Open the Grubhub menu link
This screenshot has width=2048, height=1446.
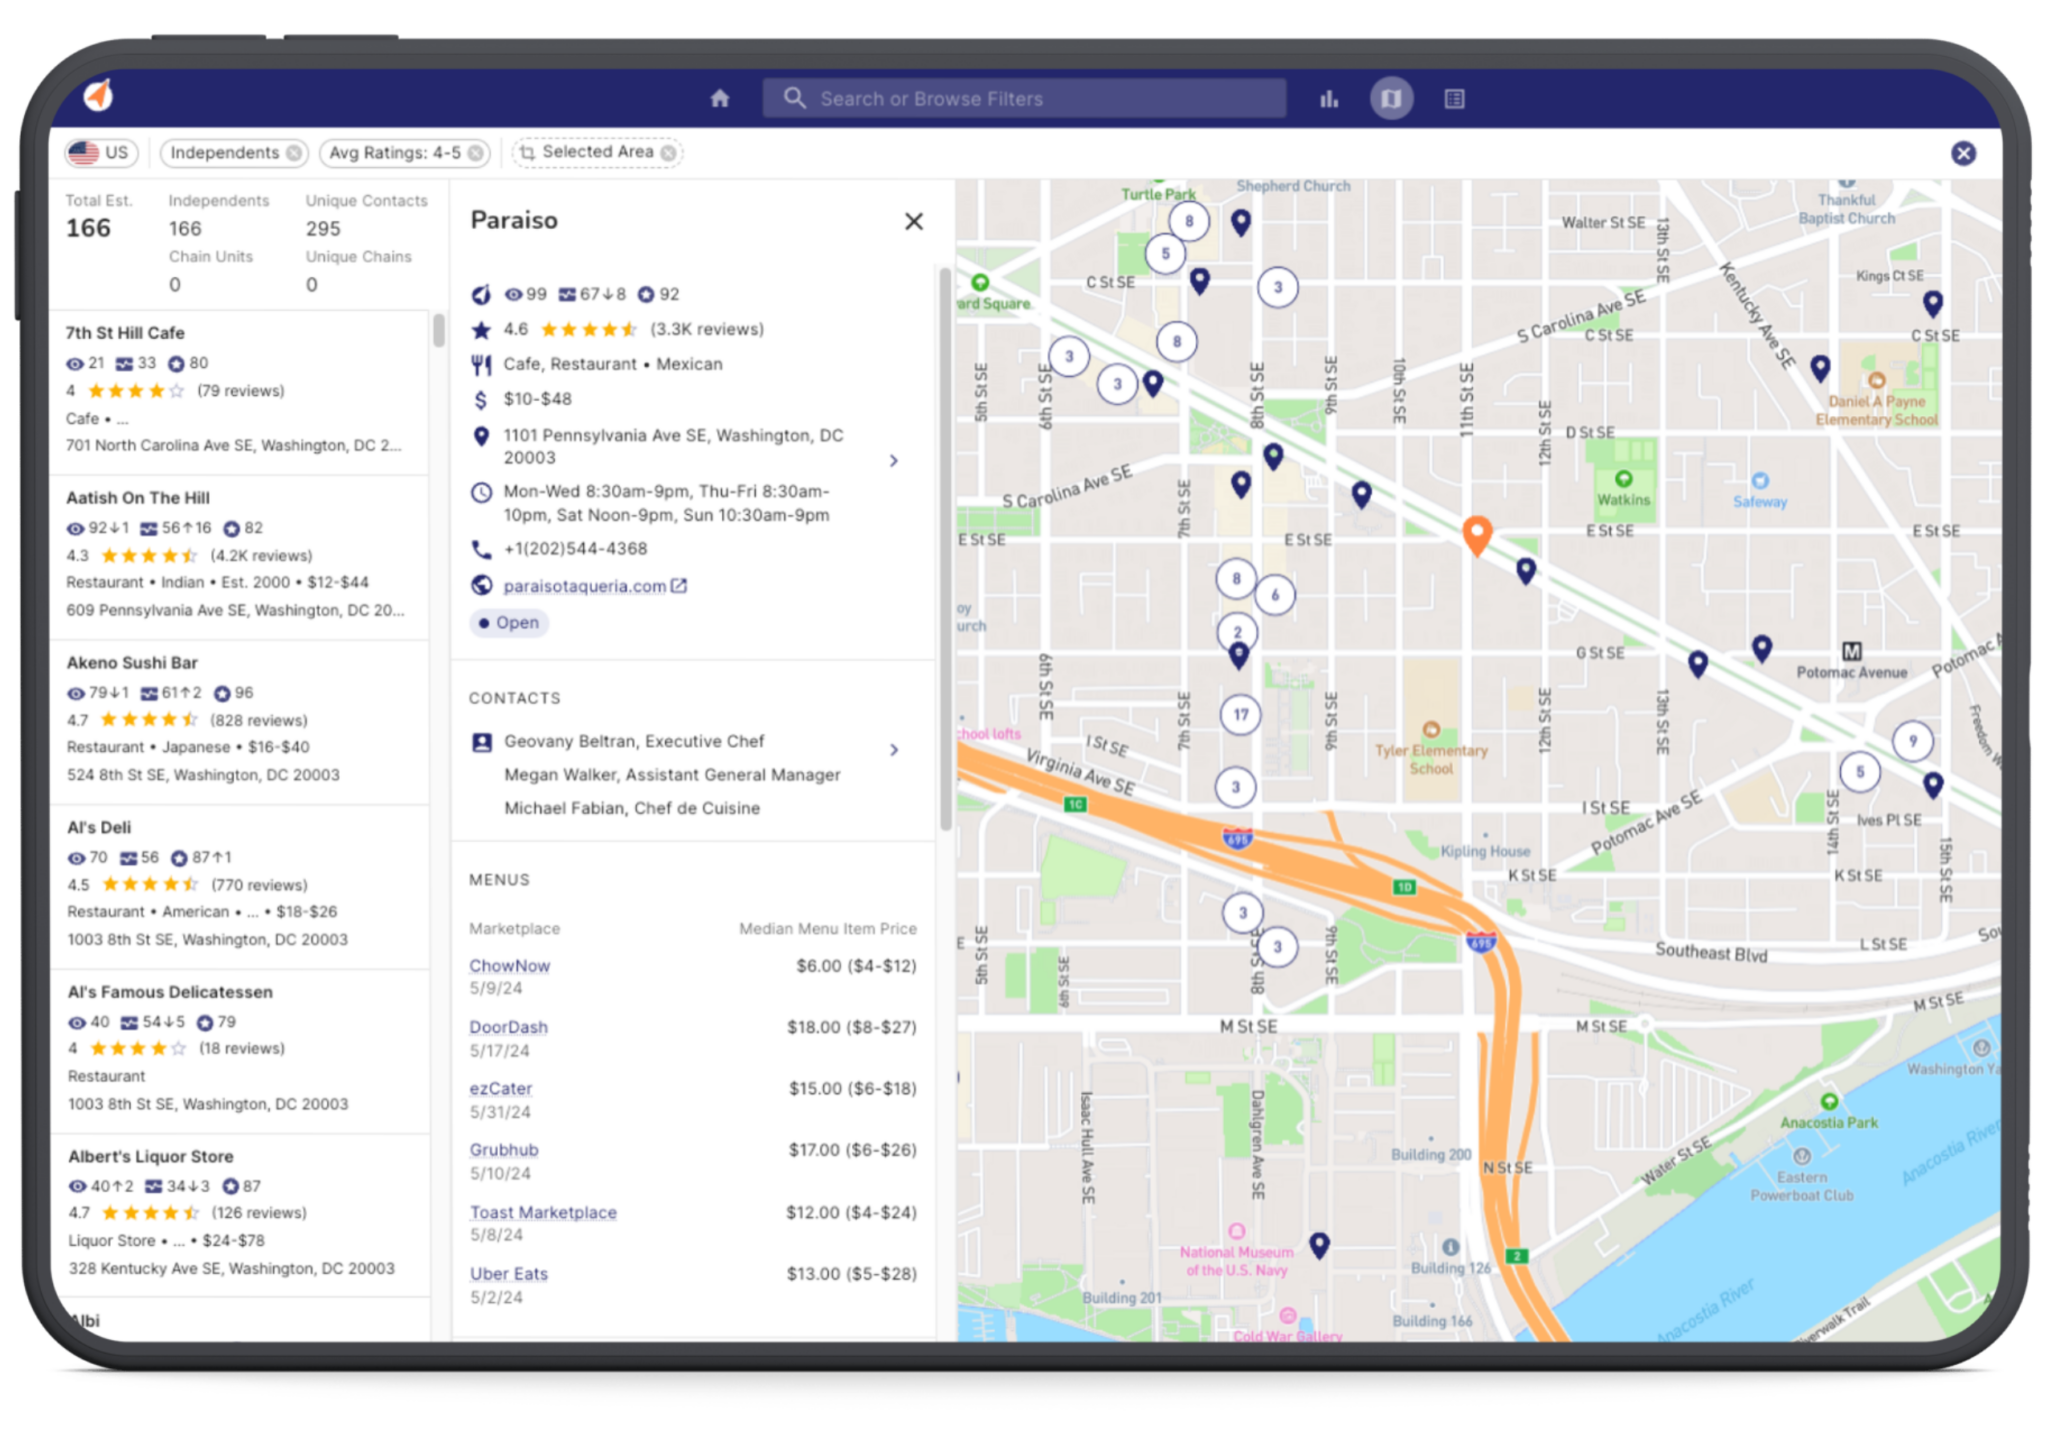504,1149
